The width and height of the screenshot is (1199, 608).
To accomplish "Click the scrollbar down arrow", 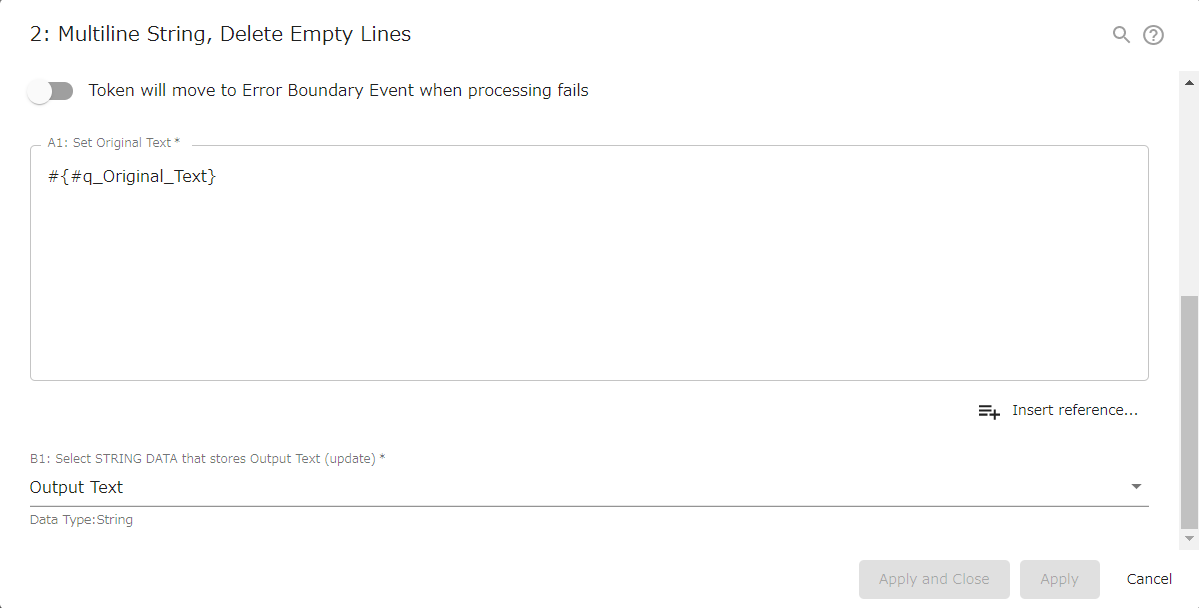I will coord(1188,540).
